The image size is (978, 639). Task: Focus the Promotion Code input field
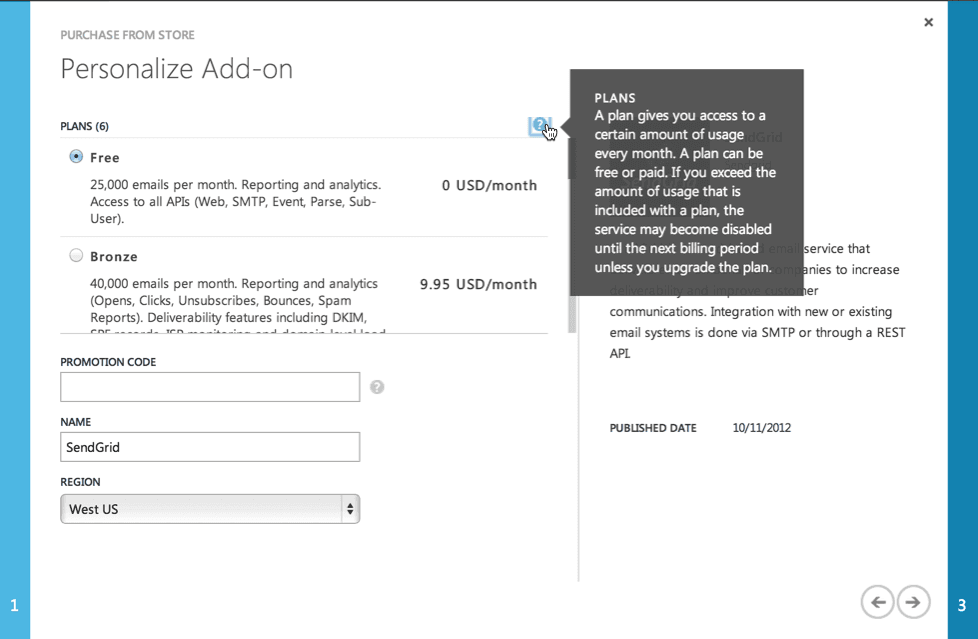(x=210, y=387)
